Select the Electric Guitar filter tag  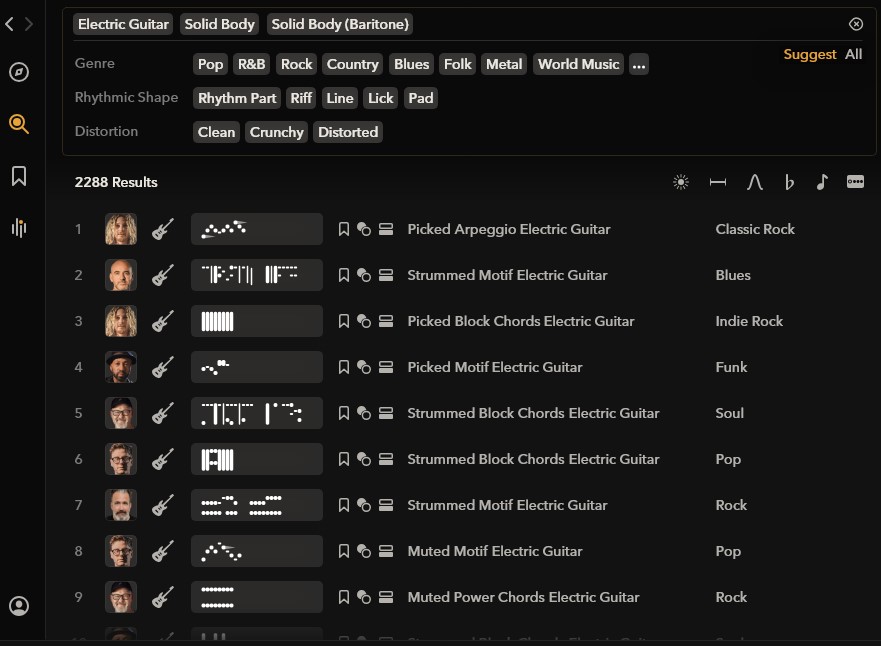[122, 24]
